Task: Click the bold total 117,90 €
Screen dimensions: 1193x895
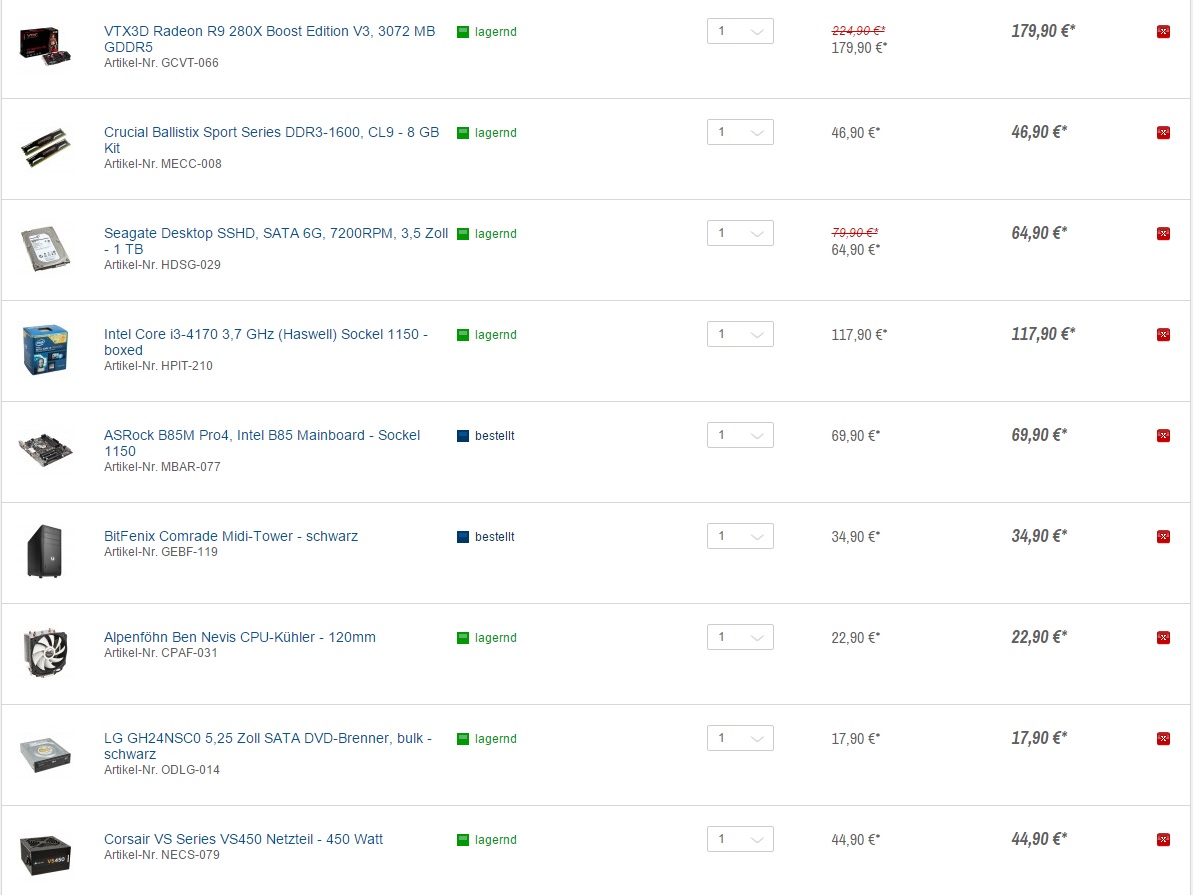Action: tap(1042, 334)
